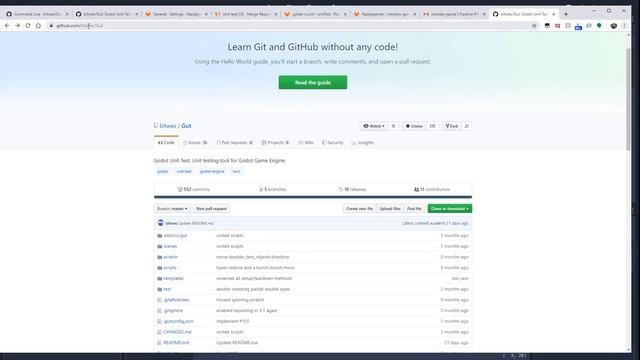
Task: Switch to the Gmail monkey-game pipeline tab
Action: (x=454, y=14)
